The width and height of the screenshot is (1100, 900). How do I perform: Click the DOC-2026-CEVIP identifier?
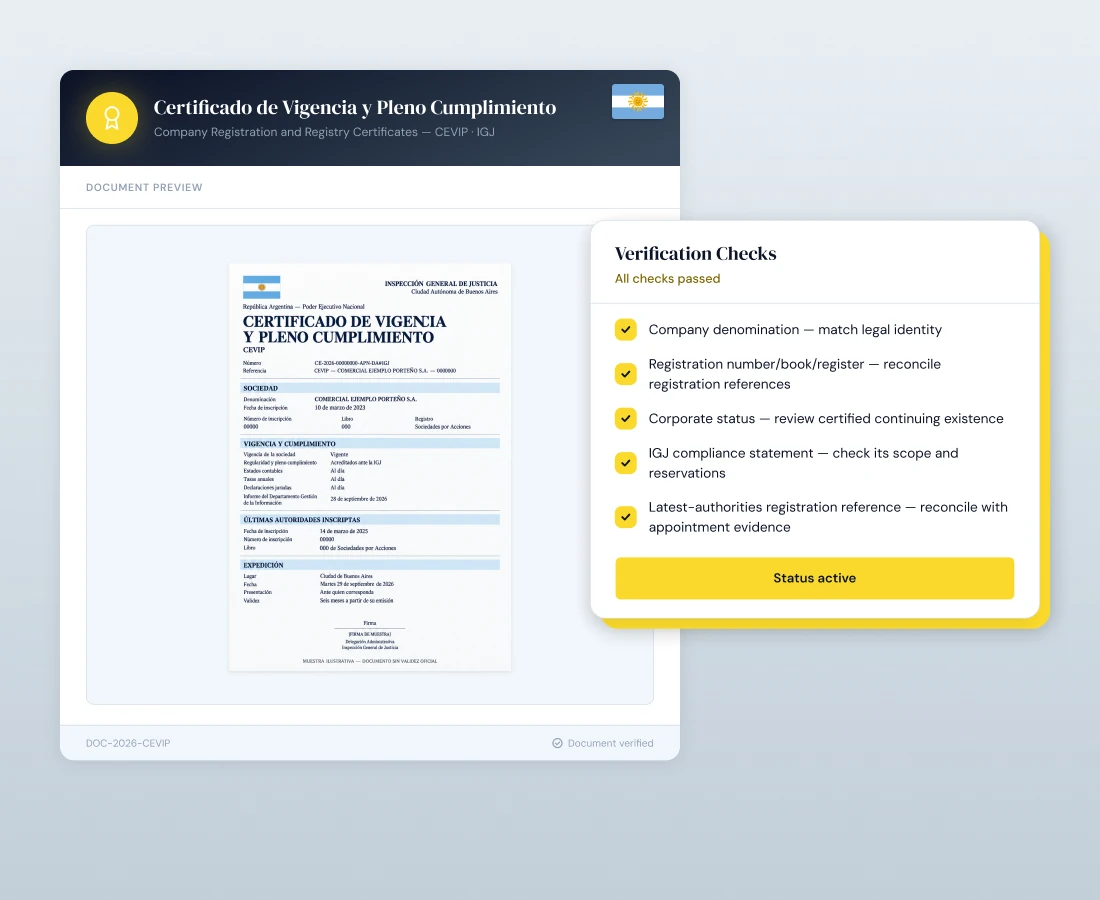128,743
